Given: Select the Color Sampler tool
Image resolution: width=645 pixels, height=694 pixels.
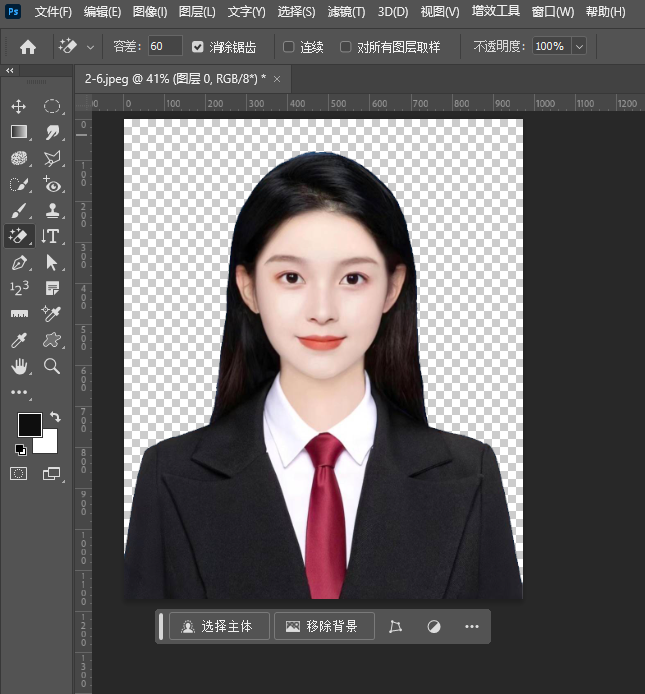Looking at the screenshot, I should pos(51,314).
